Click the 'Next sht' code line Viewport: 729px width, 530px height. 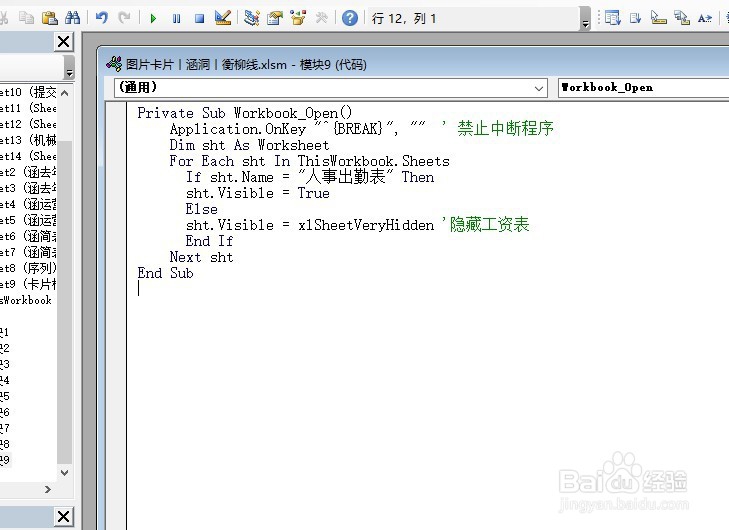pos(201,257)
